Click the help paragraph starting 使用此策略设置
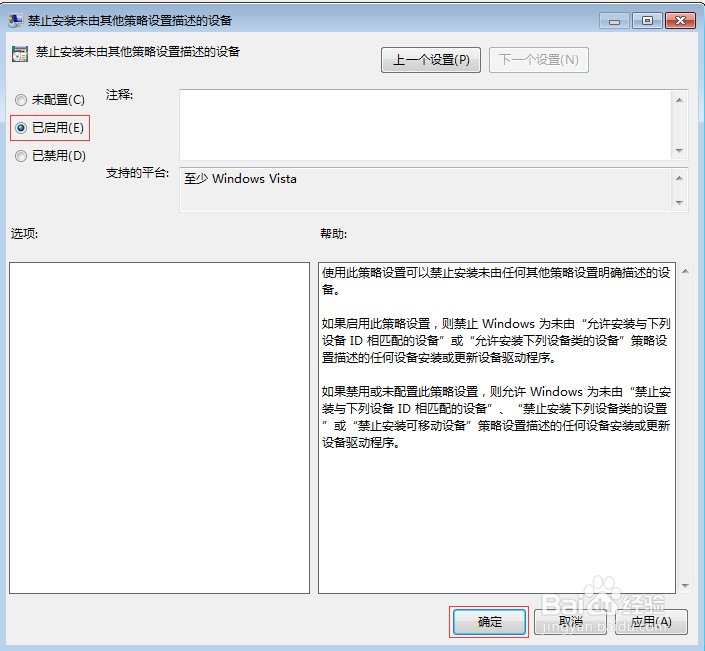This screenshot has height=651, width=705. point(496,281)
